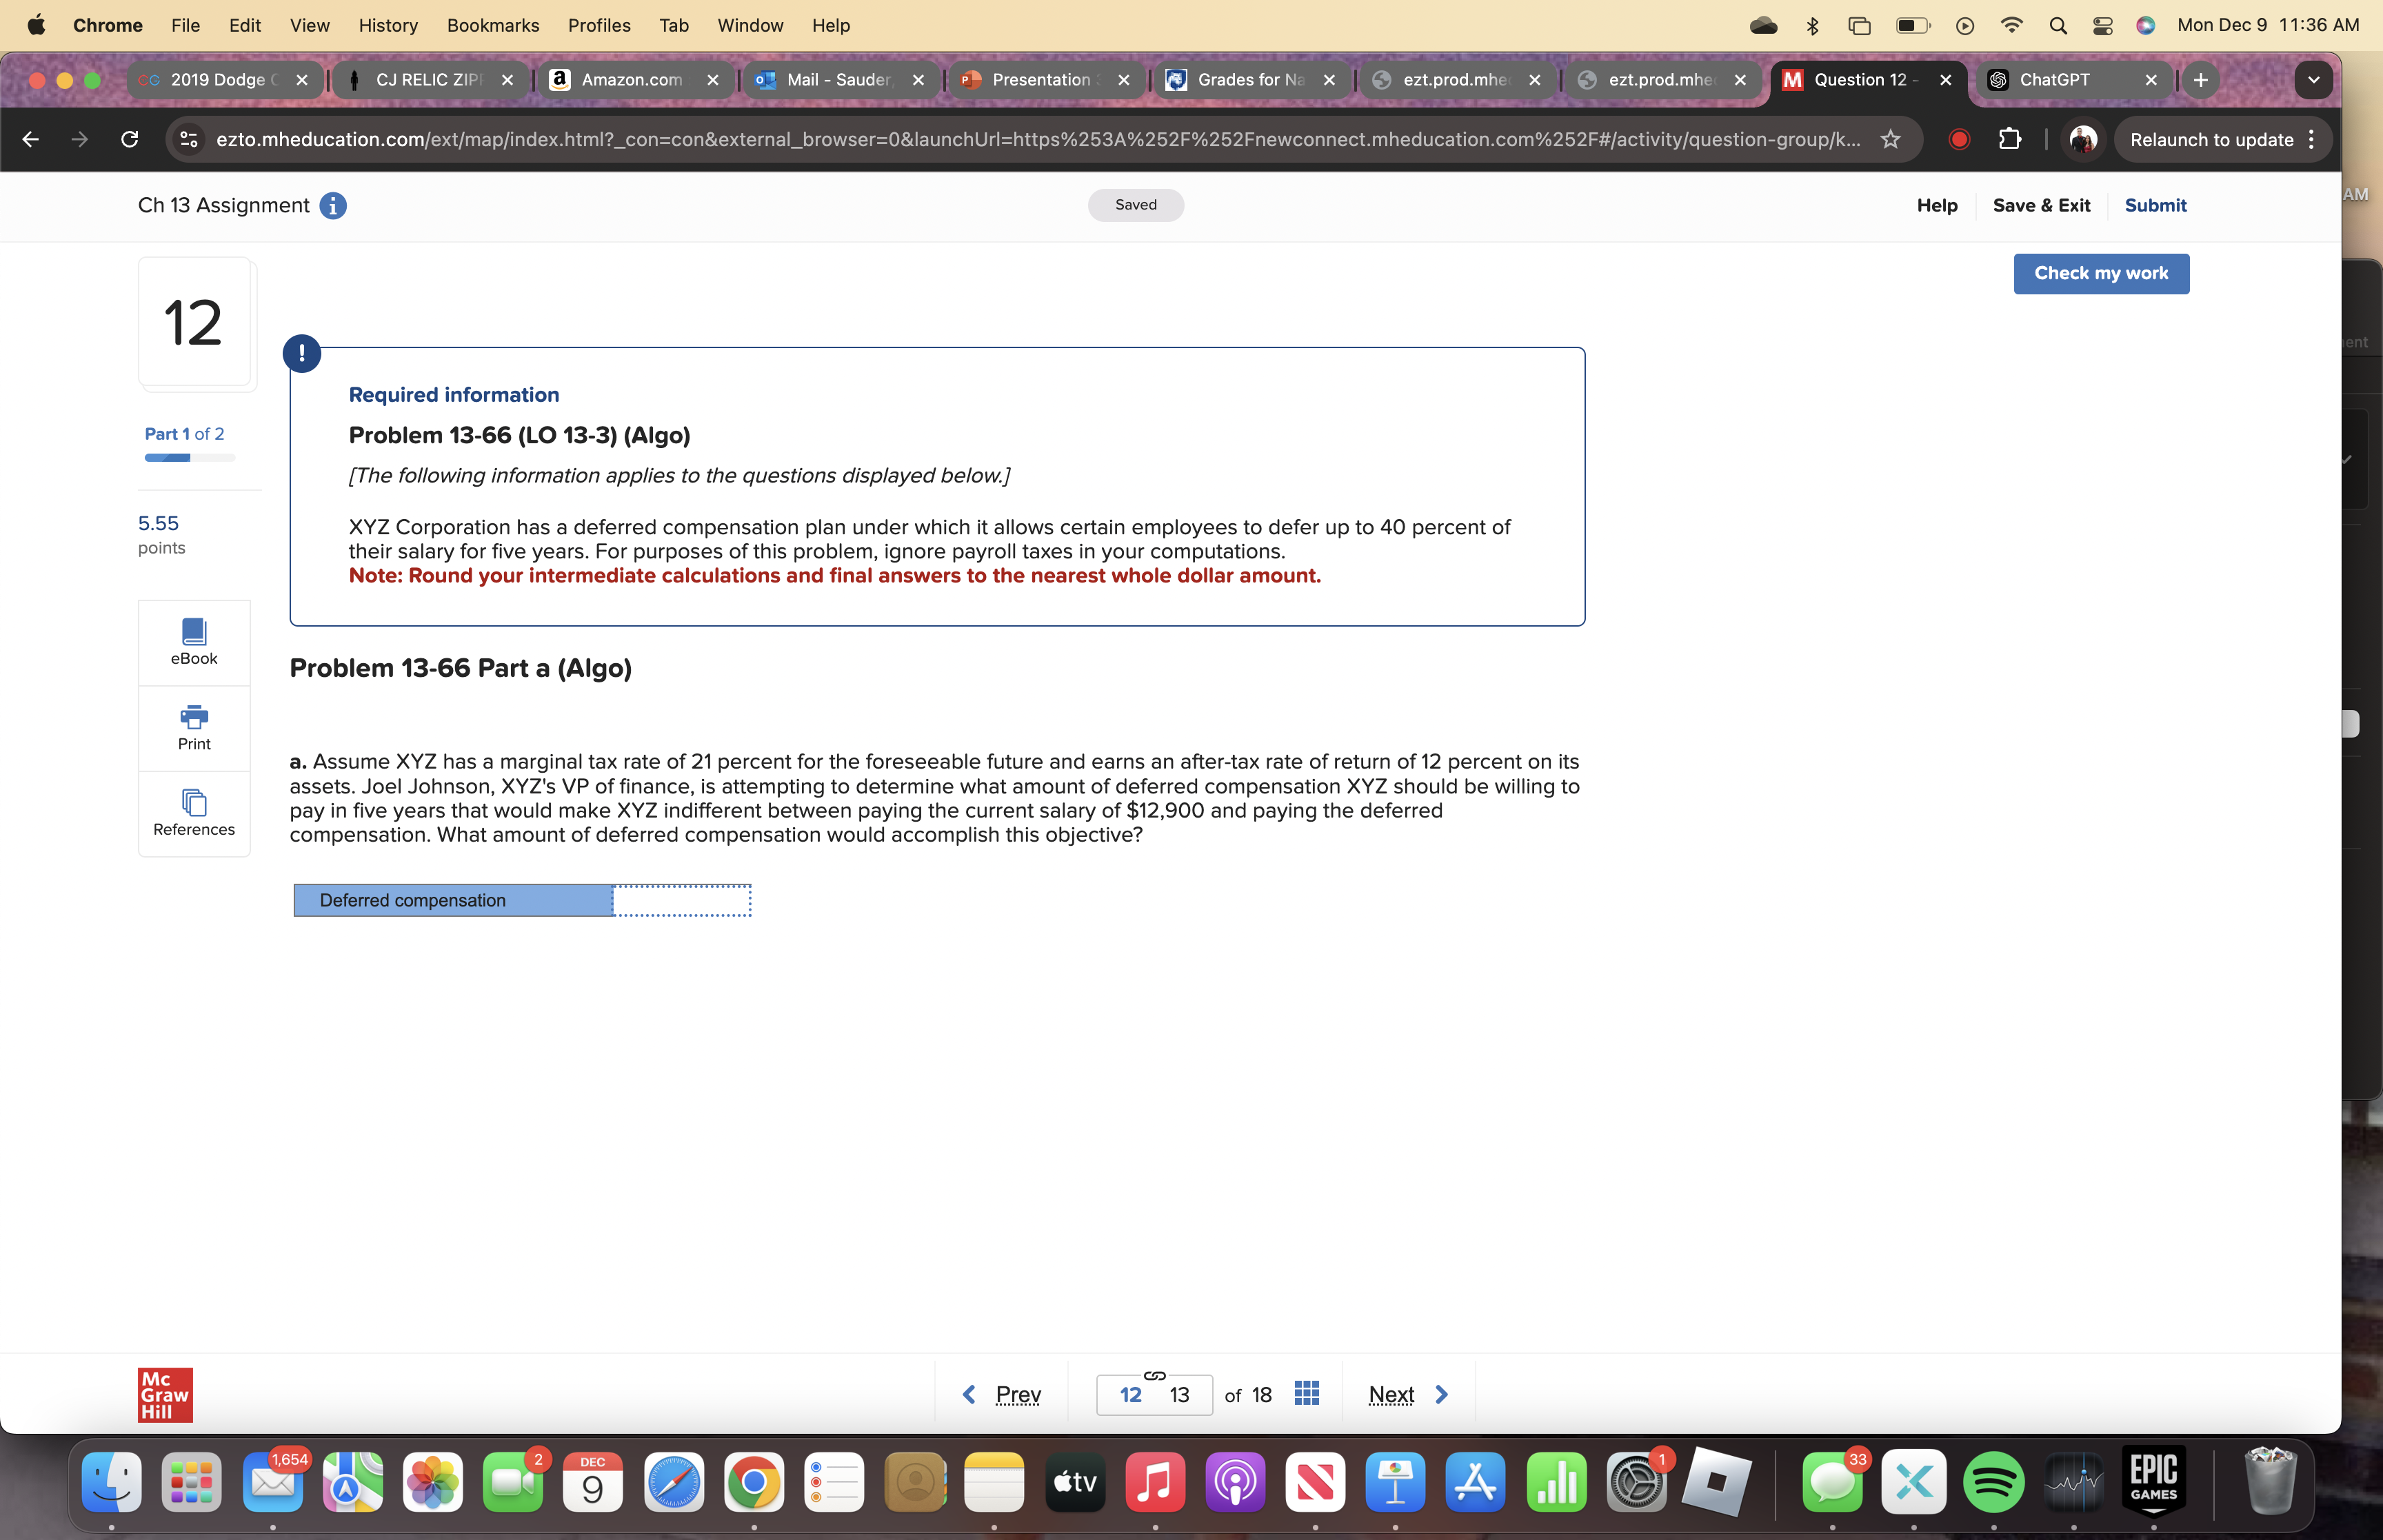Image resolution: width=2383 pixels, height=1540 pixels.
Task: Click the Part 1 progress bar
Action: pyautogui.click(x=190, y=457)
